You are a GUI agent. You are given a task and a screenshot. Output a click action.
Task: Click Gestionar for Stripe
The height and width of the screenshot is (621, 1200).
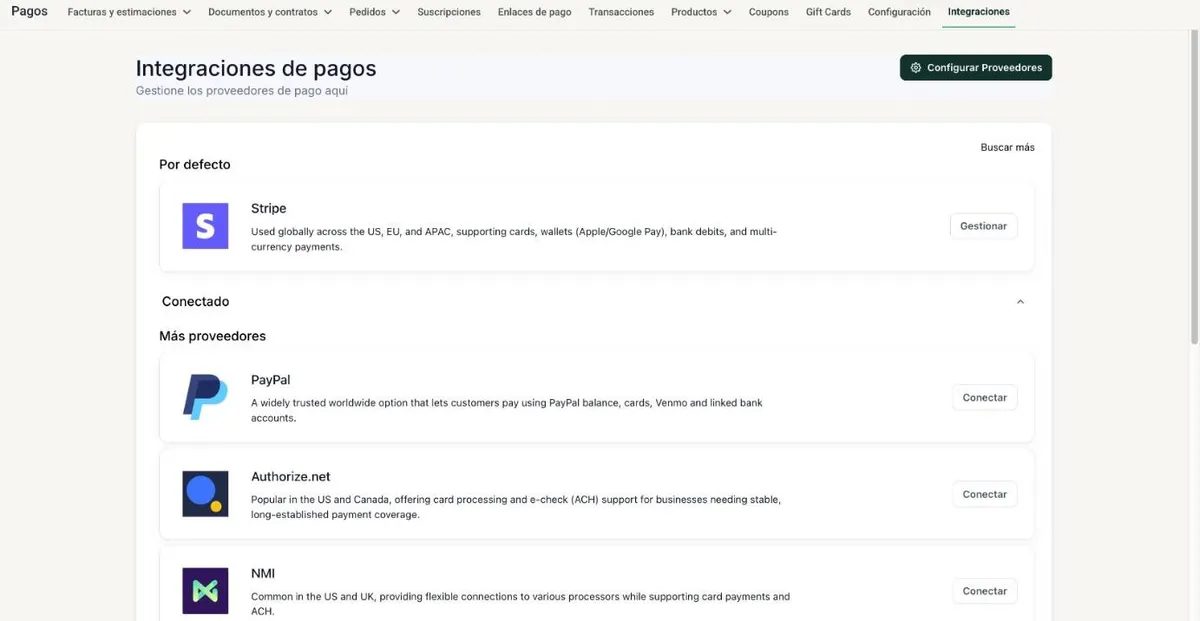point(984,226)
